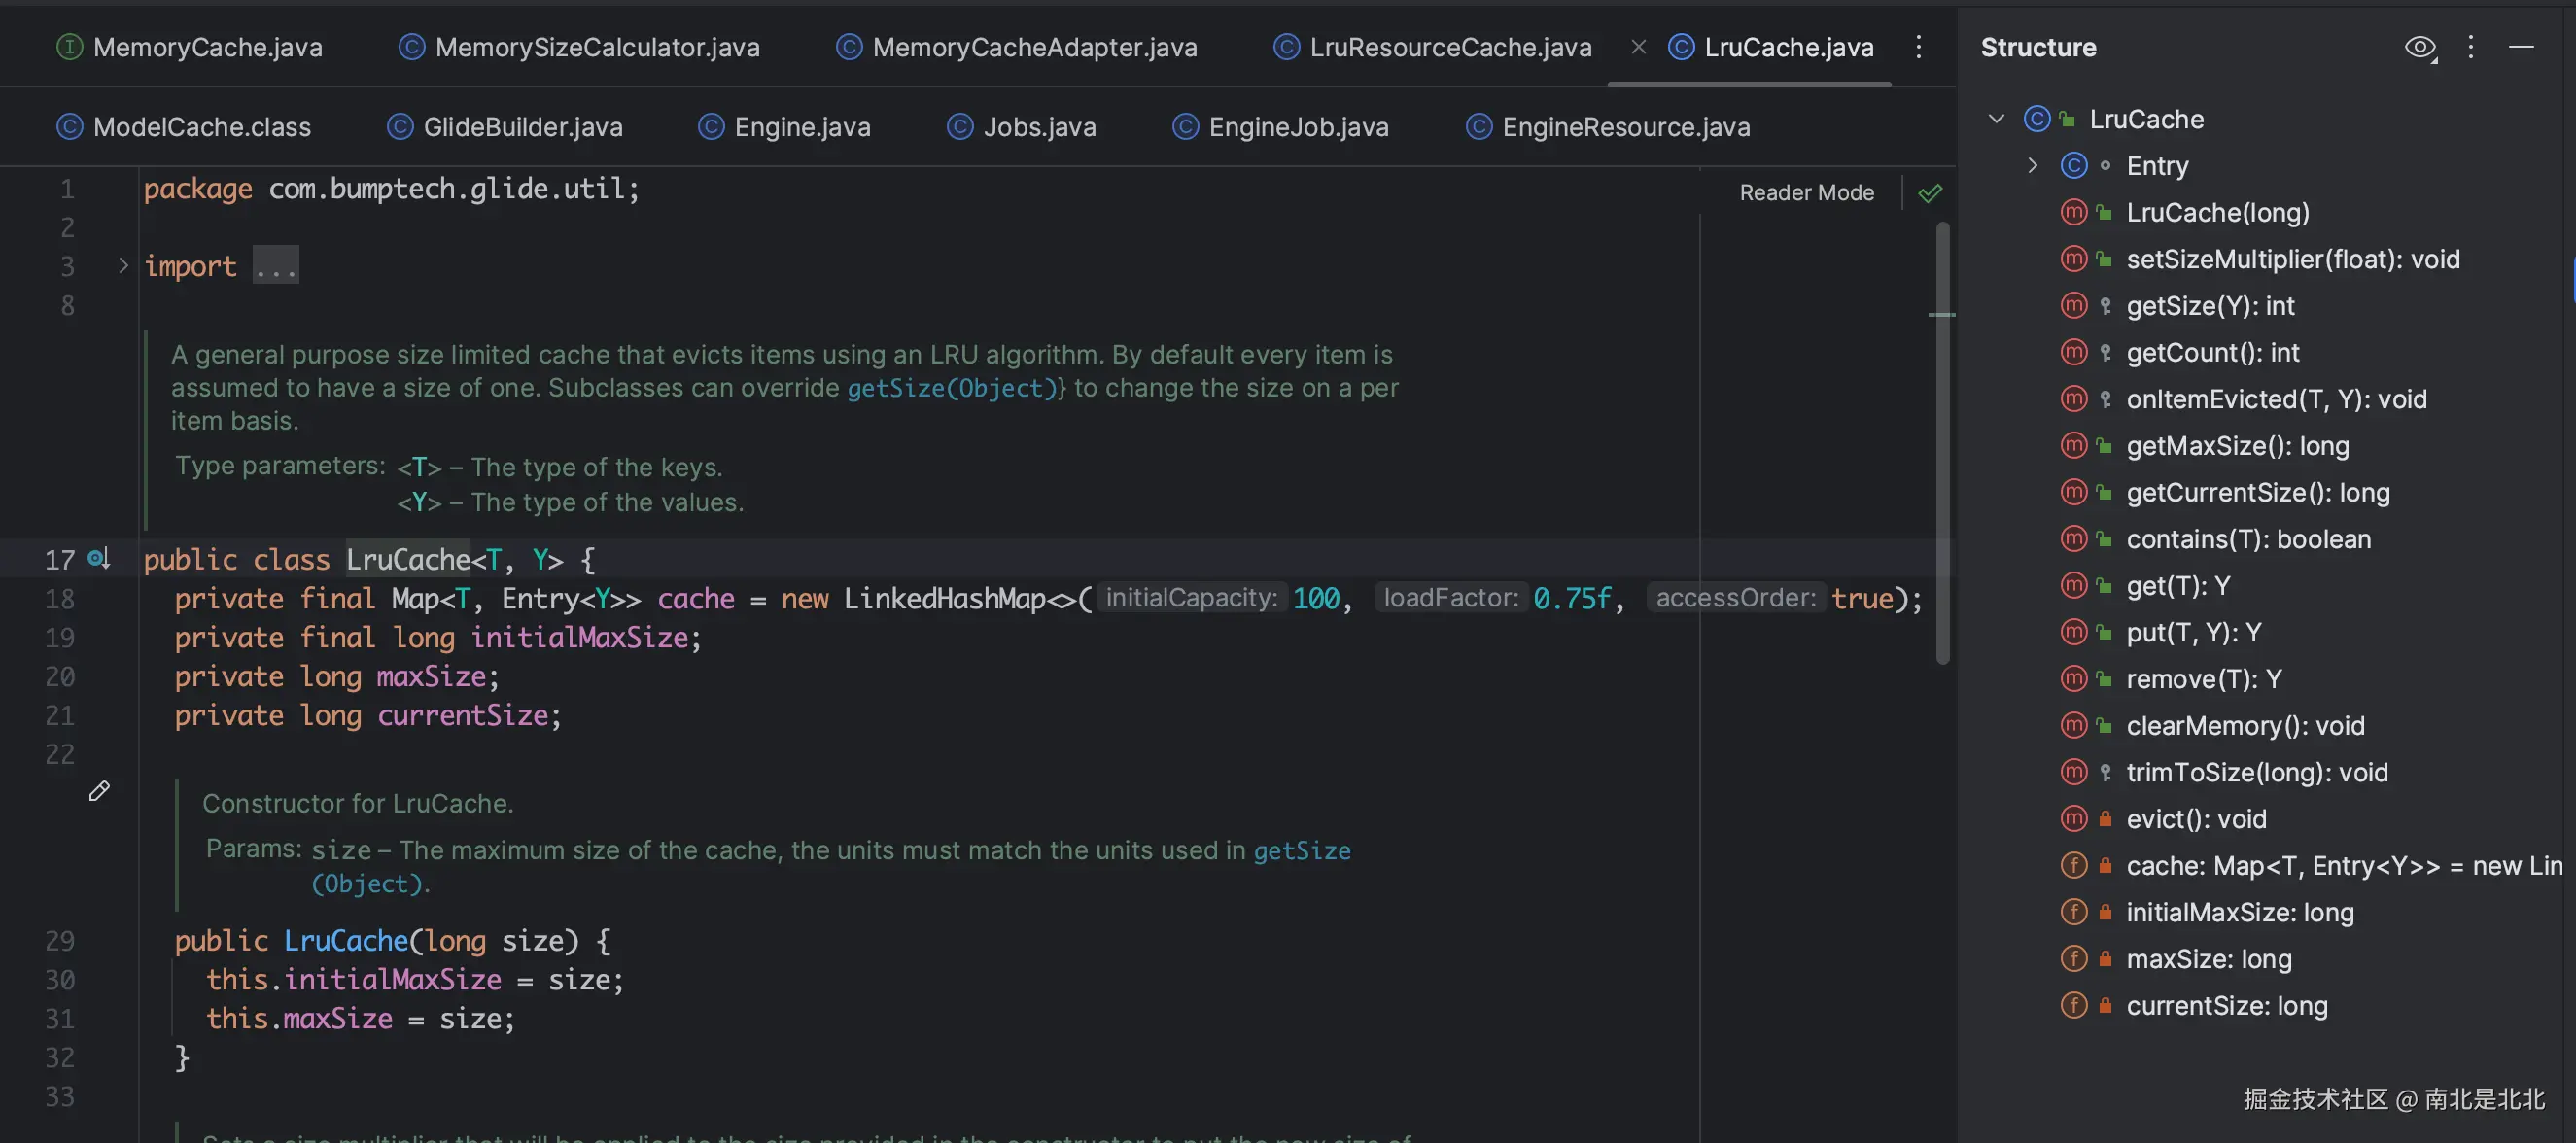Toggle Reader Mode in the editor
This screenshot has height=1143, width=2576.
(x=1806, y=192)
